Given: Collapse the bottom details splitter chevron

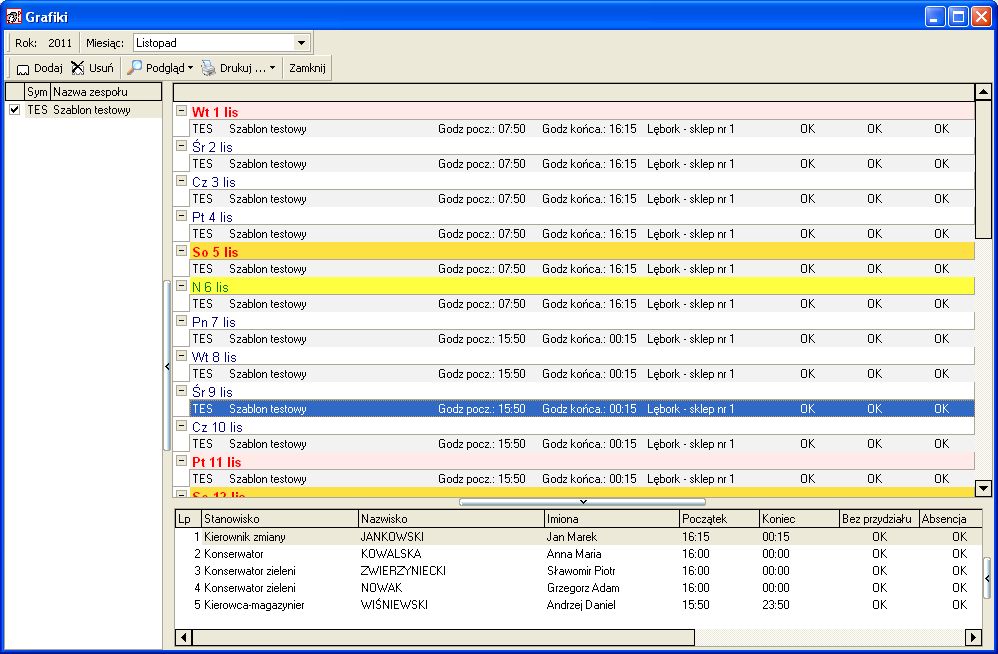Looking at the screenshot, I should click(582, 502).
